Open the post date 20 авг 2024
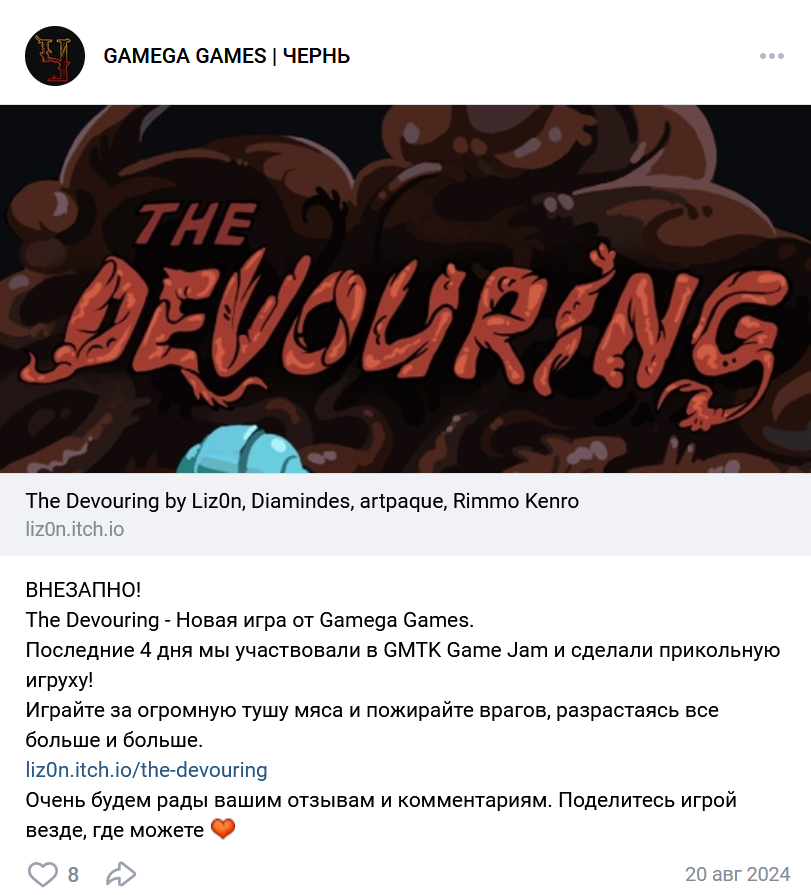 (737, 874)
